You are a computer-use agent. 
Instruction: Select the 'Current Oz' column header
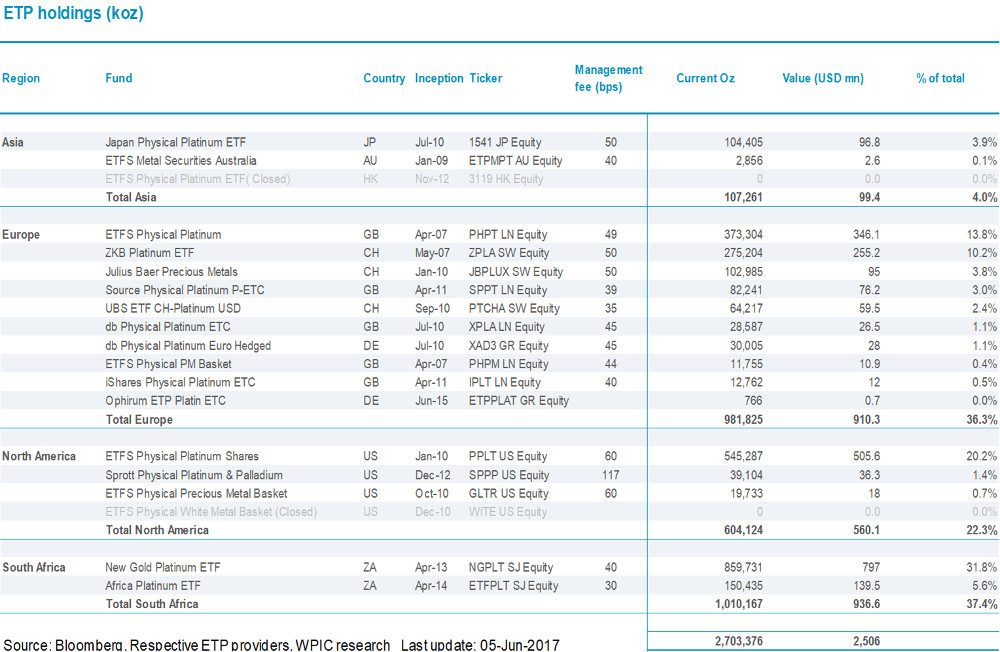tap(705, 78)
